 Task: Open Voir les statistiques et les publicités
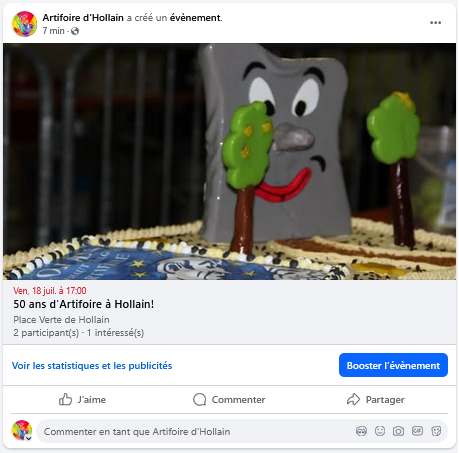pyautogui.click(x=92, y=366)
